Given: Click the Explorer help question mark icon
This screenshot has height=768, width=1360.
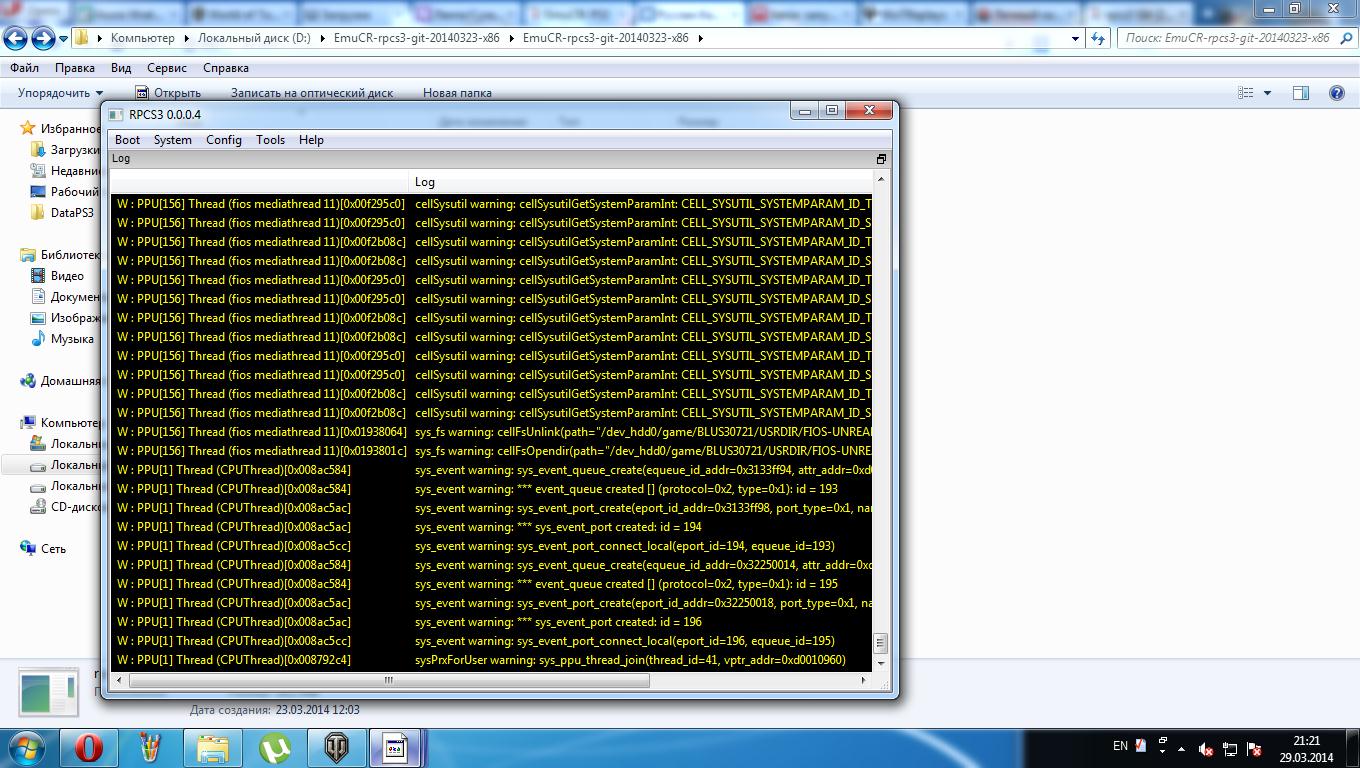Looking at the screenshot, I should tap(1336, 93).
